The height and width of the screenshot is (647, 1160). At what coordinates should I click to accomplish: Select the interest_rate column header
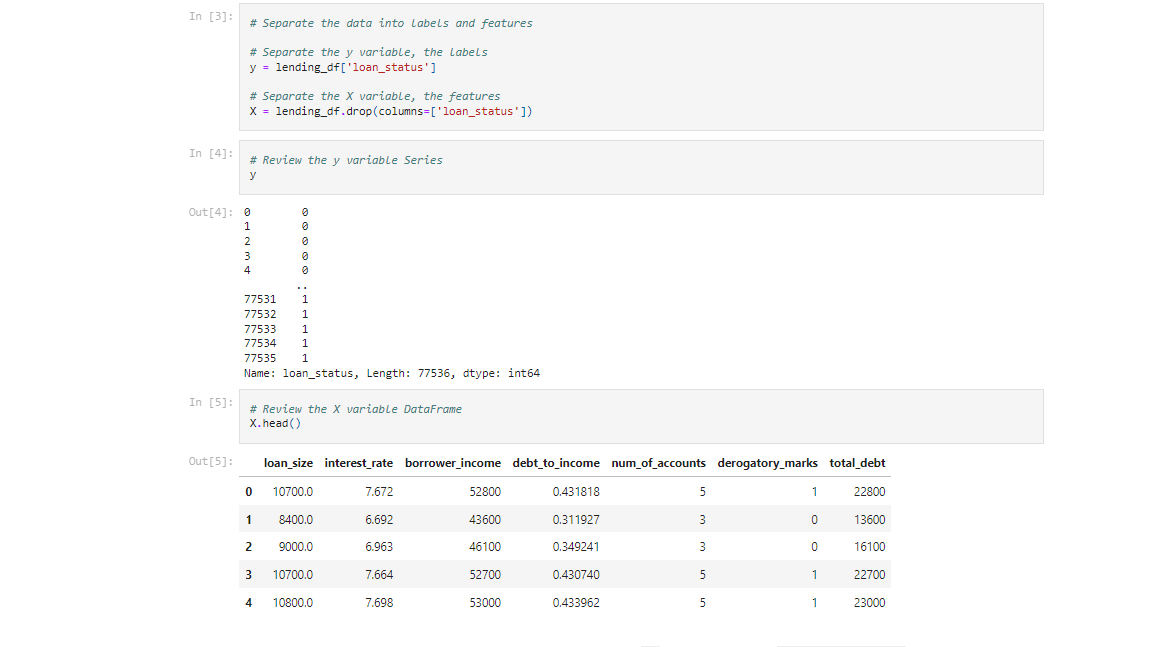[x=358, y=463]
